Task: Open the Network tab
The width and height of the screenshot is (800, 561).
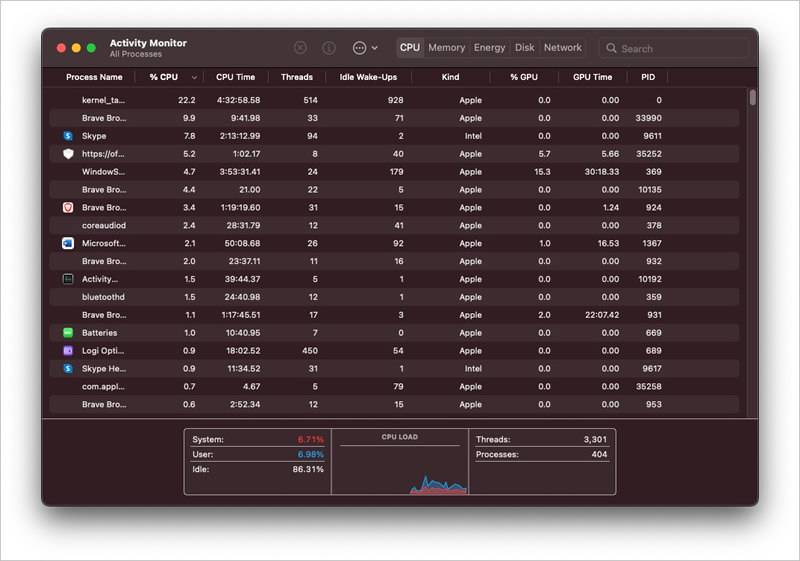Action: [x=562, y=47]
